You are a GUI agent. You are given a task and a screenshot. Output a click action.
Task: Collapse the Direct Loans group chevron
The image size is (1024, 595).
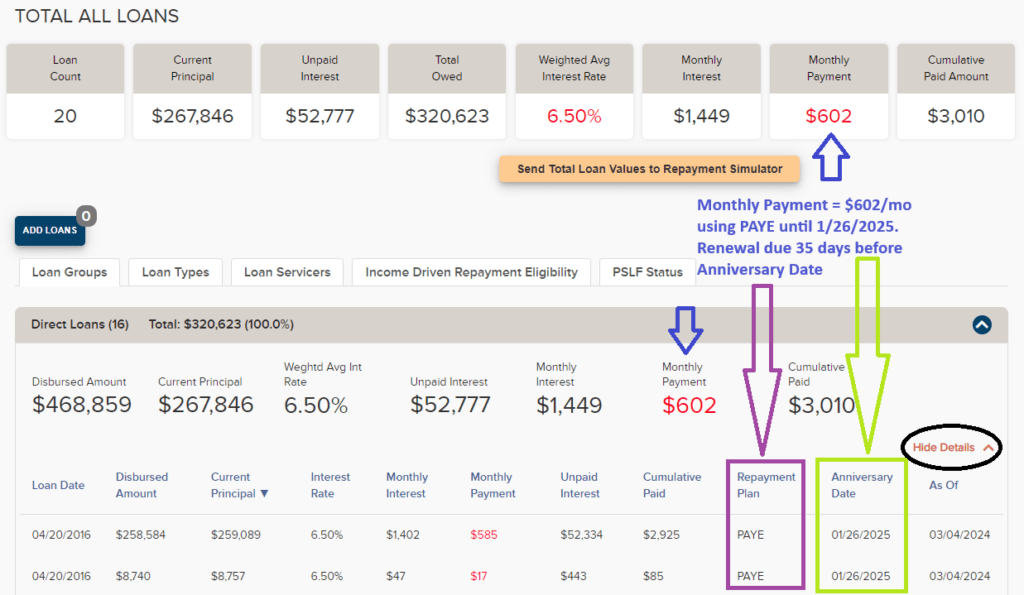[981, 324]
